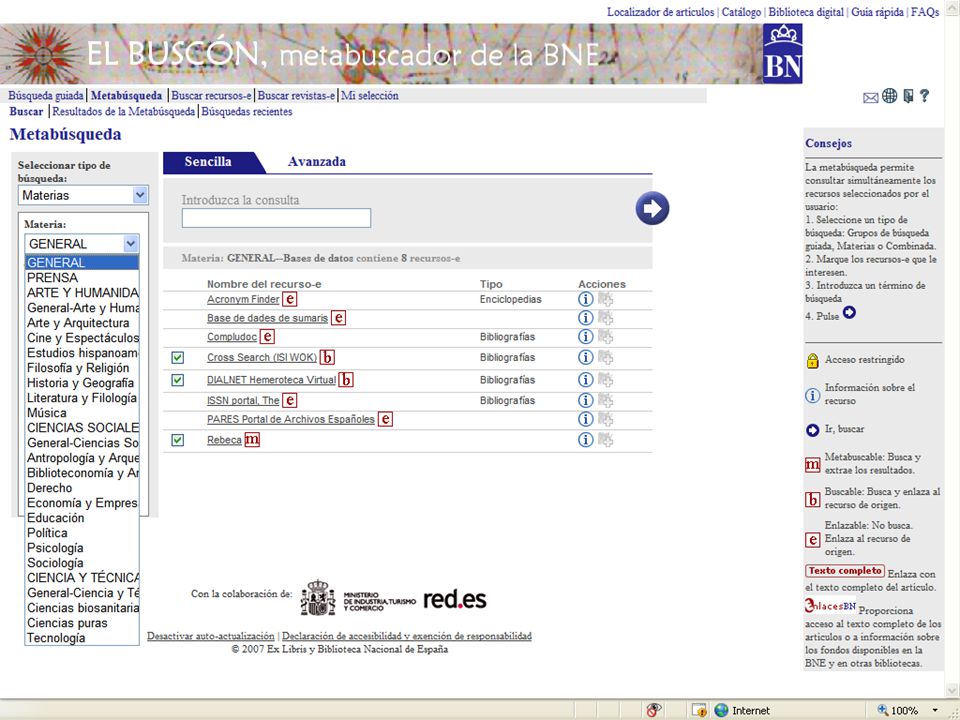Add Acronym Finder to my selection icon
The image size is (960, 720).
tap(606, 299)
